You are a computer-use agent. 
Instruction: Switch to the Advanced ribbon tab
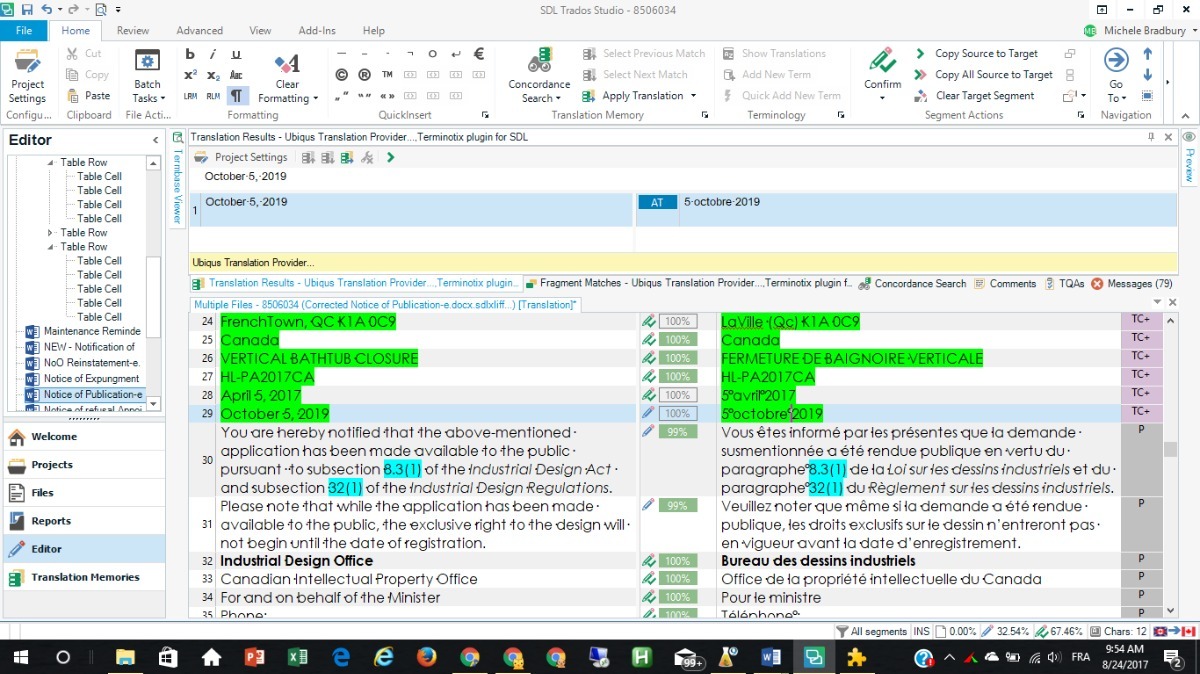tap(200, 31)
